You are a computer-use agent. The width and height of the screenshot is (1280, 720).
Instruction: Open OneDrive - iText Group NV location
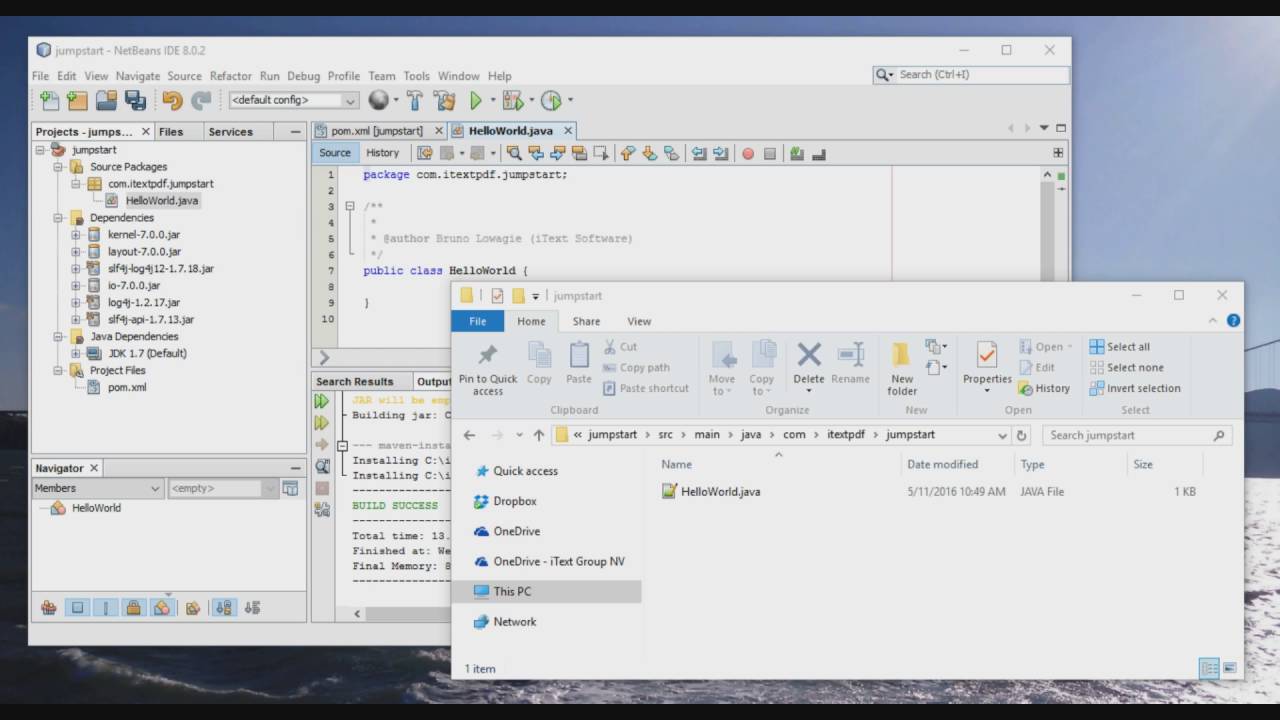(x=549, y=561)
